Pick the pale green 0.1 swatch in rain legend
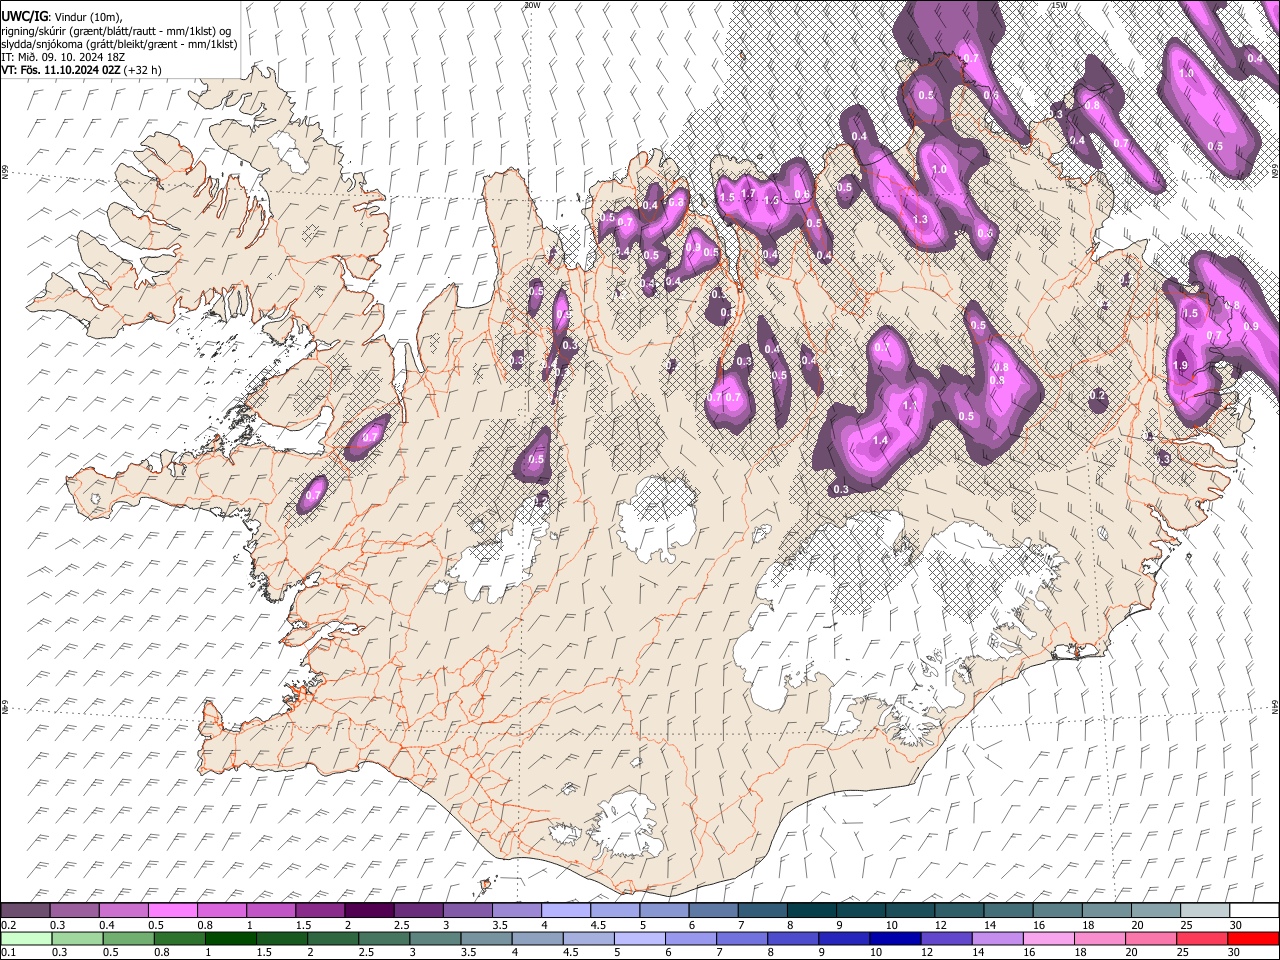The height and width of the screenshot is (960, 1280). 25,938
